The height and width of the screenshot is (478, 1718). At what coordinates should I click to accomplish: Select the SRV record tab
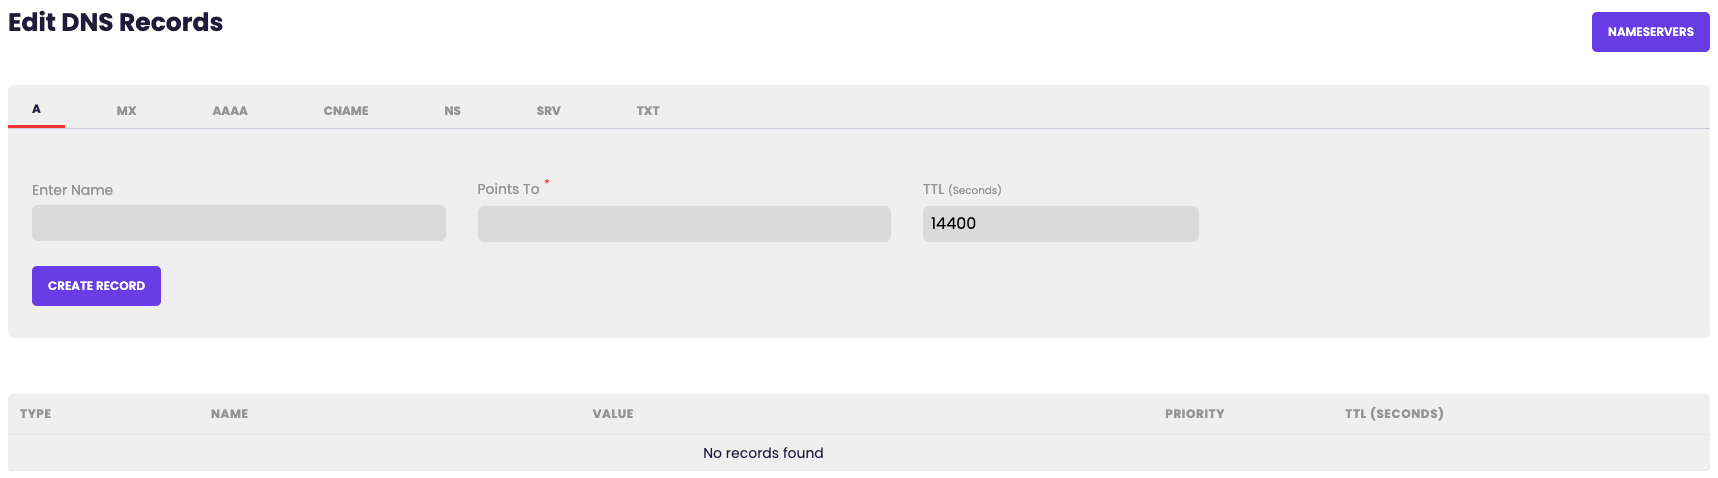click(x=548, y=111)
